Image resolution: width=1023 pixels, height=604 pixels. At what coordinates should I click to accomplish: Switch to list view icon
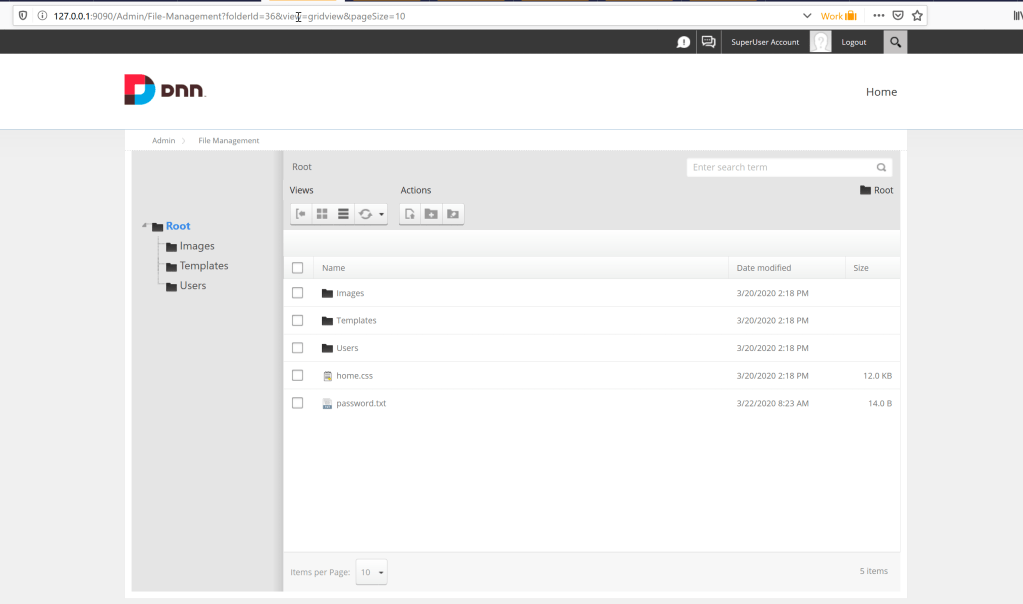click(343, 214)
